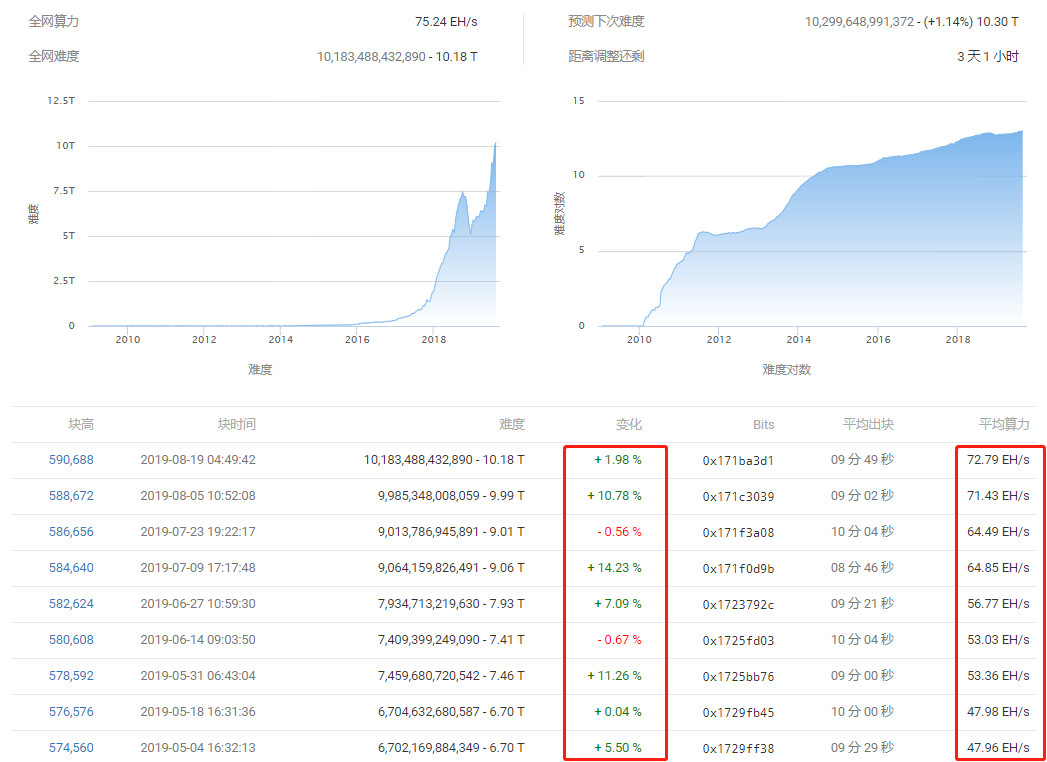
Task: Open block height 586,656 link
Action: (x=71, y=532)
